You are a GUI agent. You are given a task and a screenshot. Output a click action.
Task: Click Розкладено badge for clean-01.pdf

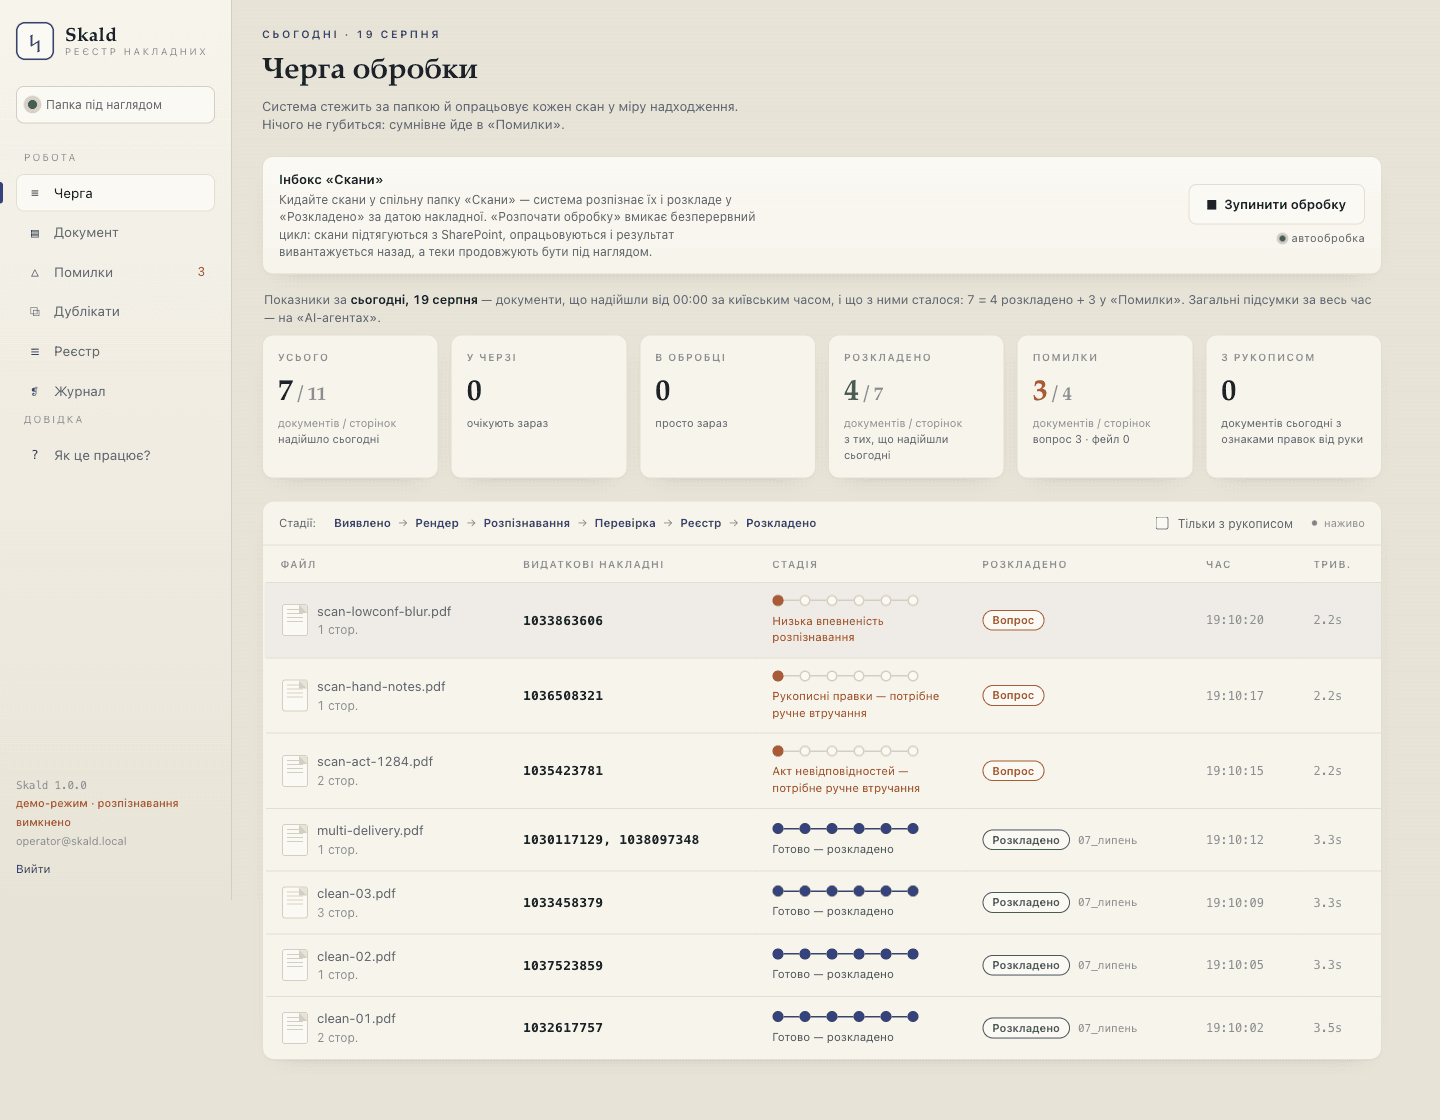[1026, 1028]
